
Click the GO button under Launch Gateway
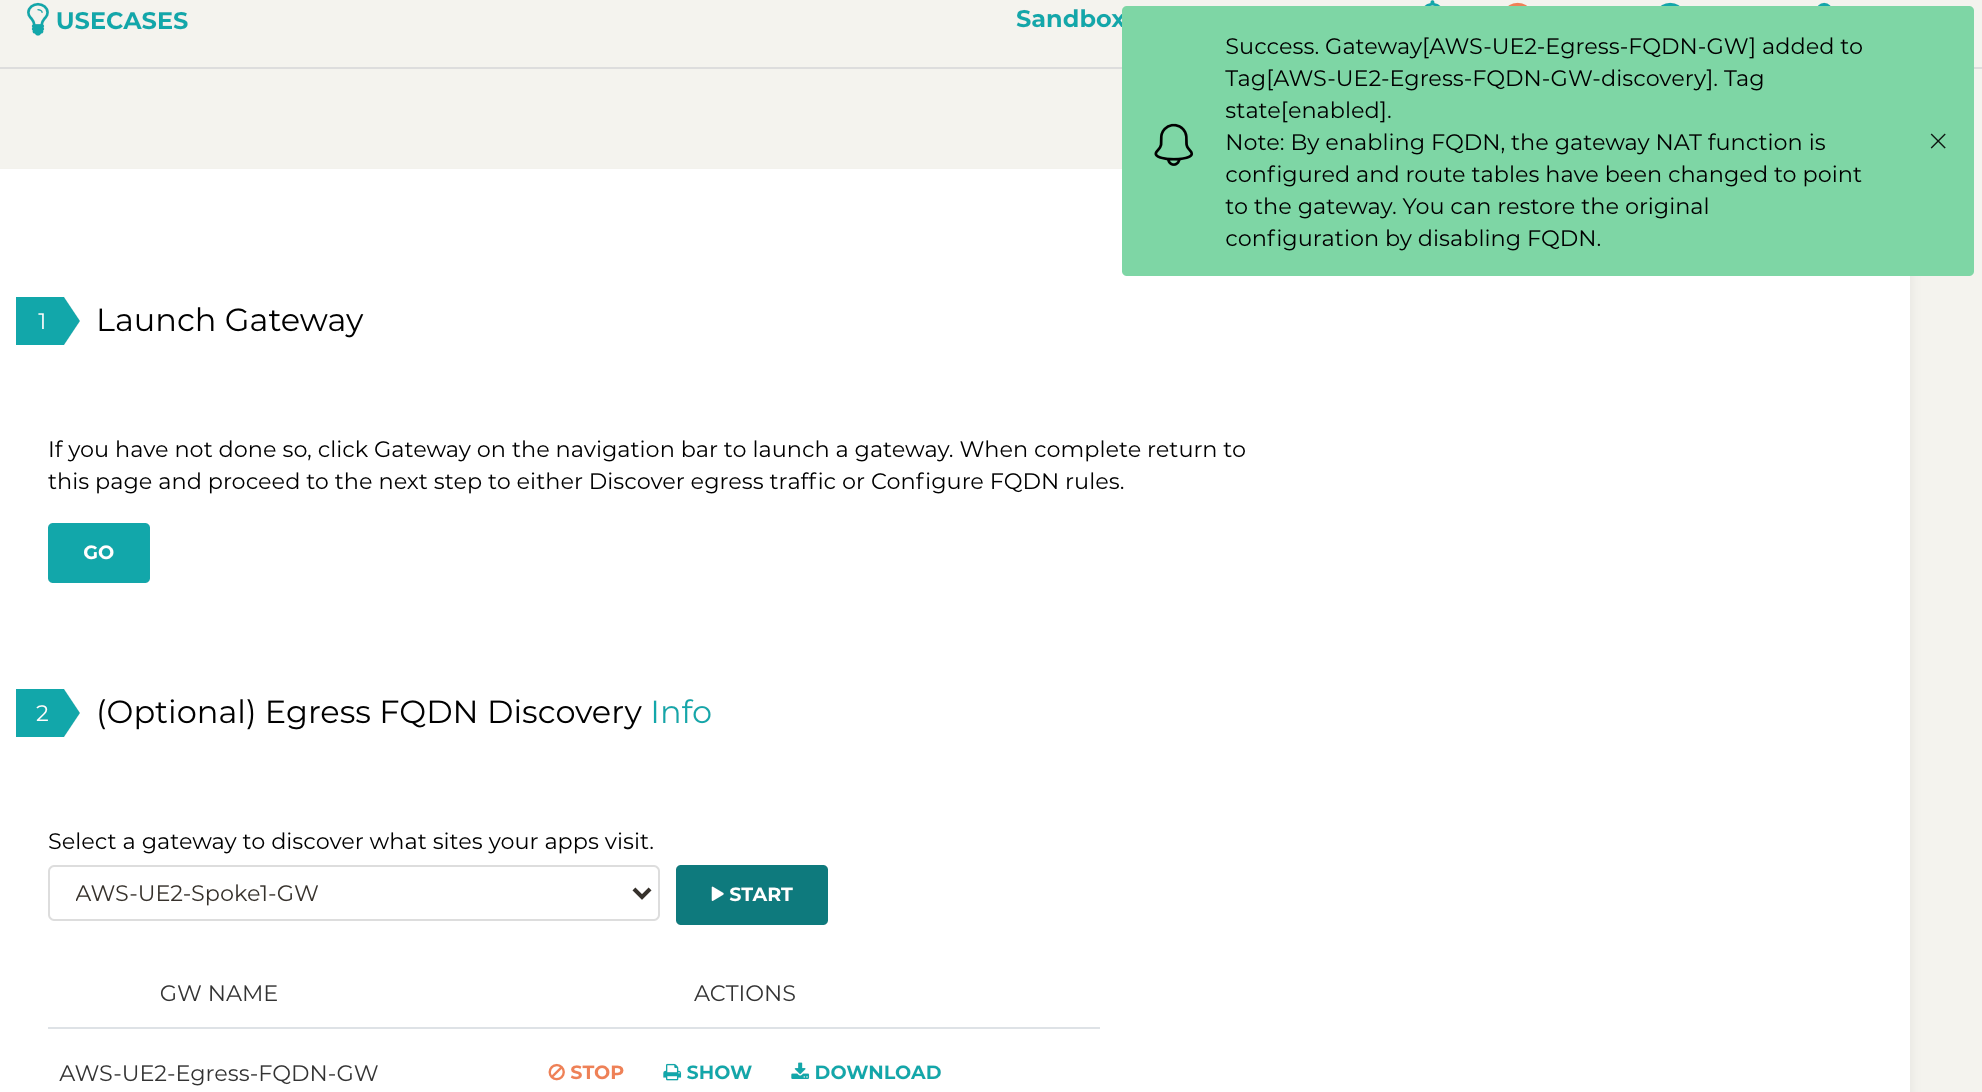tap(99, 553)
